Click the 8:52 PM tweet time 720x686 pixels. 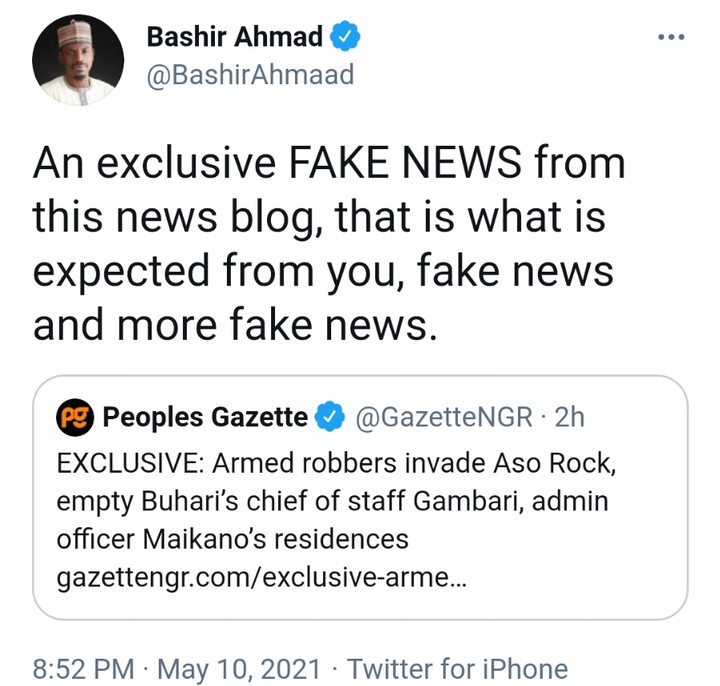pos(82,668)
